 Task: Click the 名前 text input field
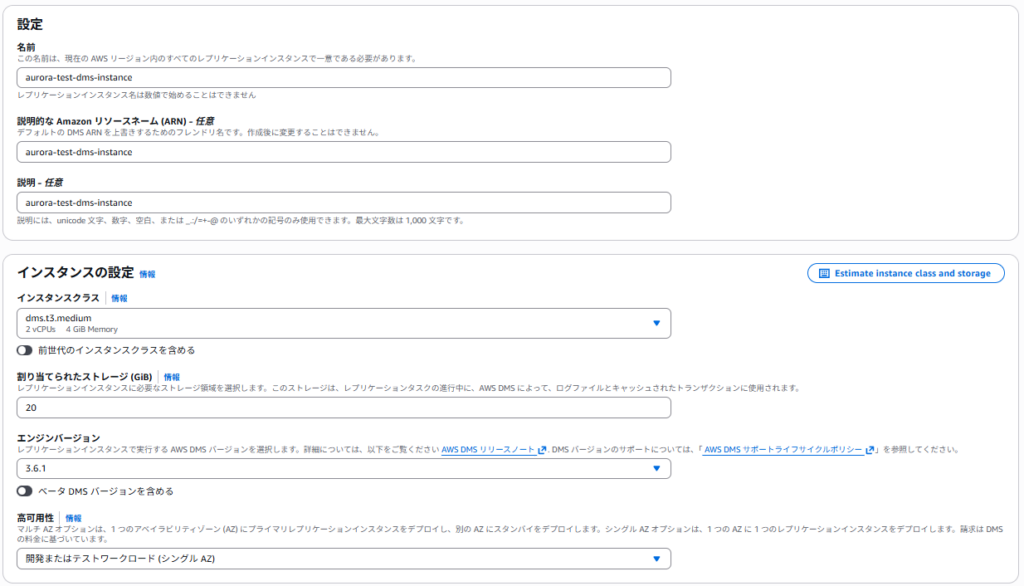coord(343,77)
